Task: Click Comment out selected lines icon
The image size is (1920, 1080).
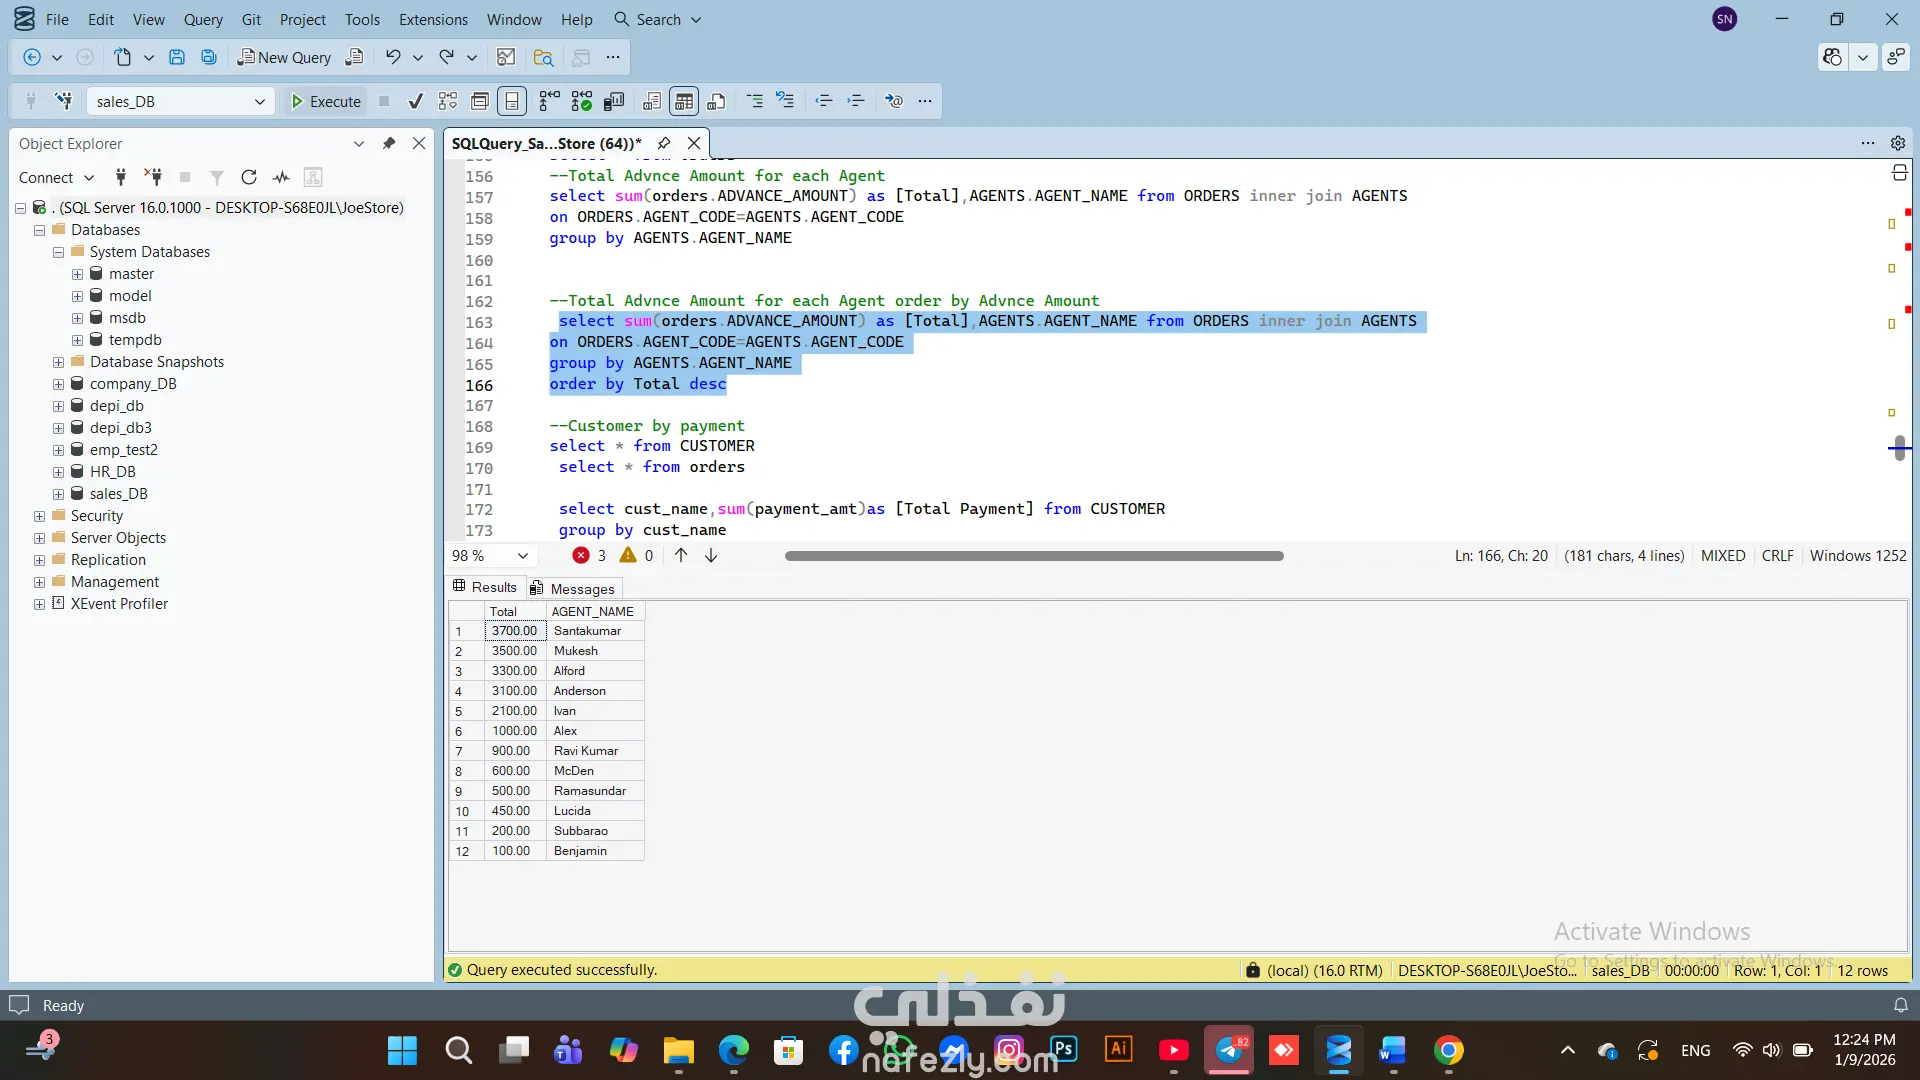Action: (x=754, y=101)
